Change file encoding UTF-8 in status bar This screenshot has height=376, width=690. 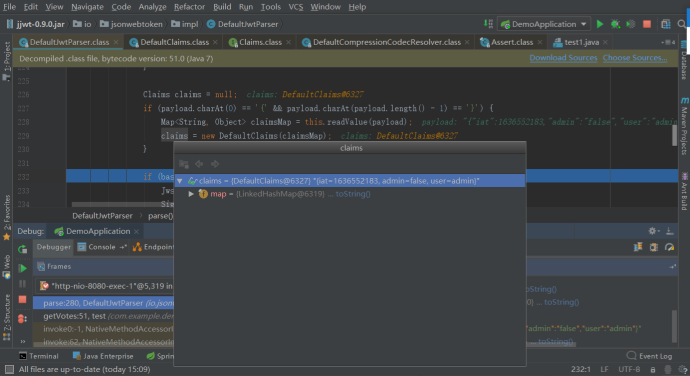pyautogui.click(x=629, y=369)
